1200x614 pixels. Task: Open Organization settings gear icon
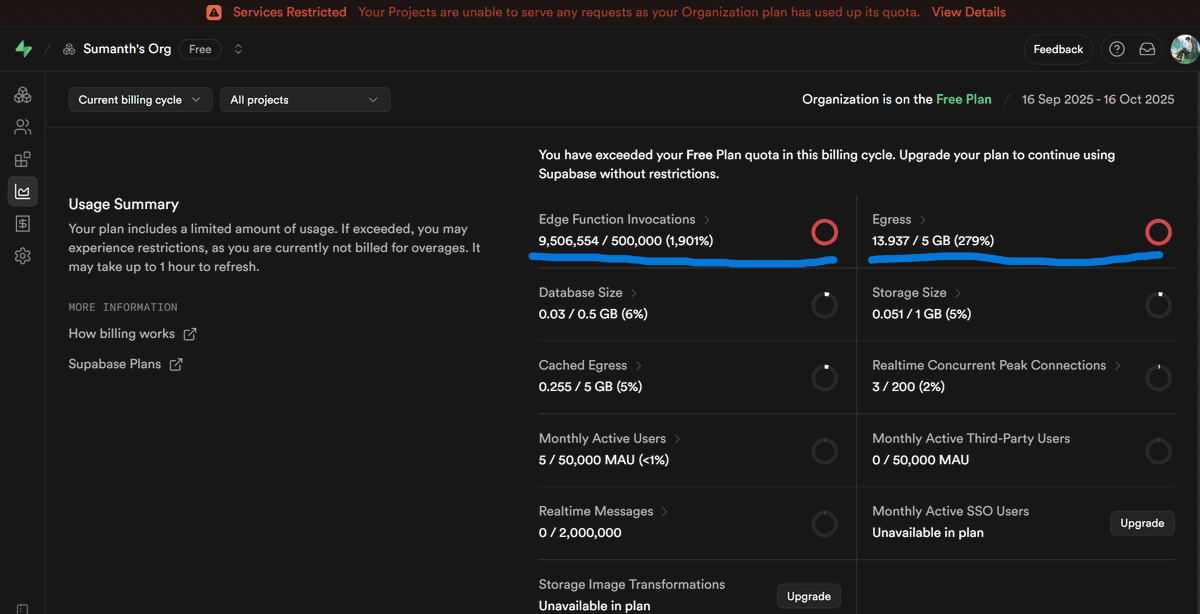coord(23,256)
